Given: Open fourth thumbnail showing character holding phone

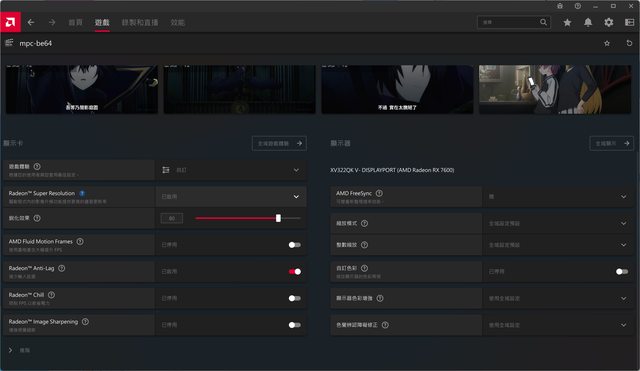Looking at the screenshot, I should coord(555,89).
